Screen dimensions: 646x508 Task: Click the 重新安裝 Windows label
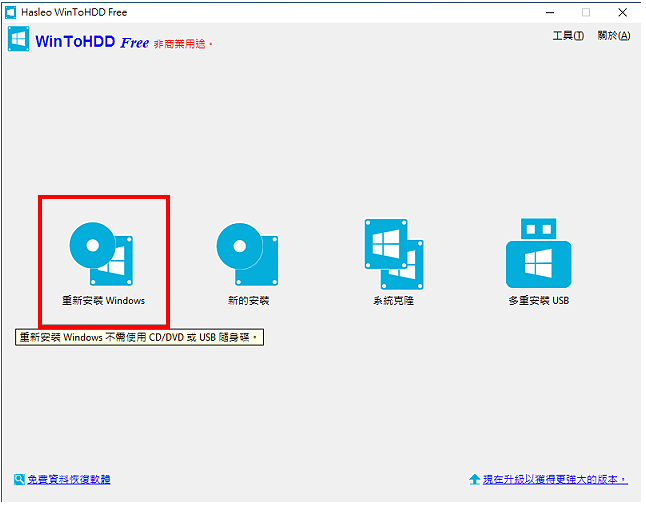[x=103, y=301]
